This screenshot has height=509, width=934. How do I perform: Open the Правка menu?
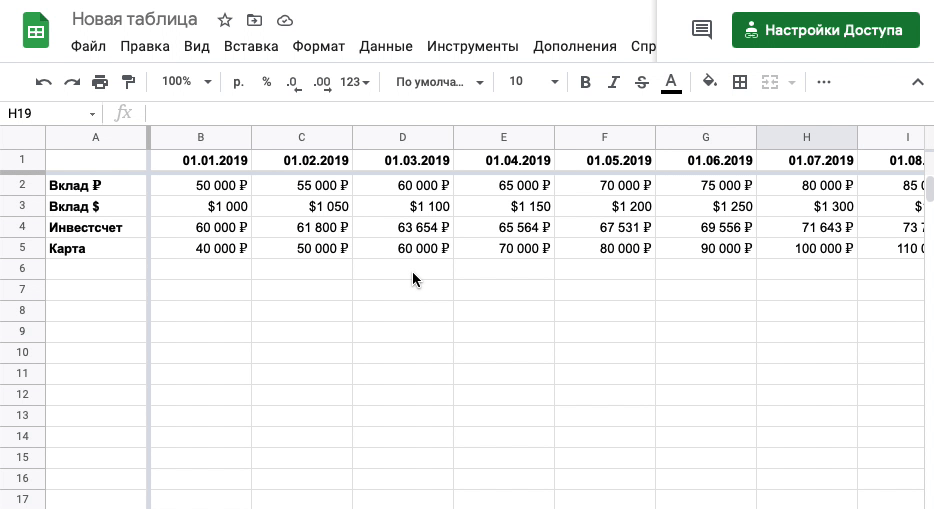(145, 46)
